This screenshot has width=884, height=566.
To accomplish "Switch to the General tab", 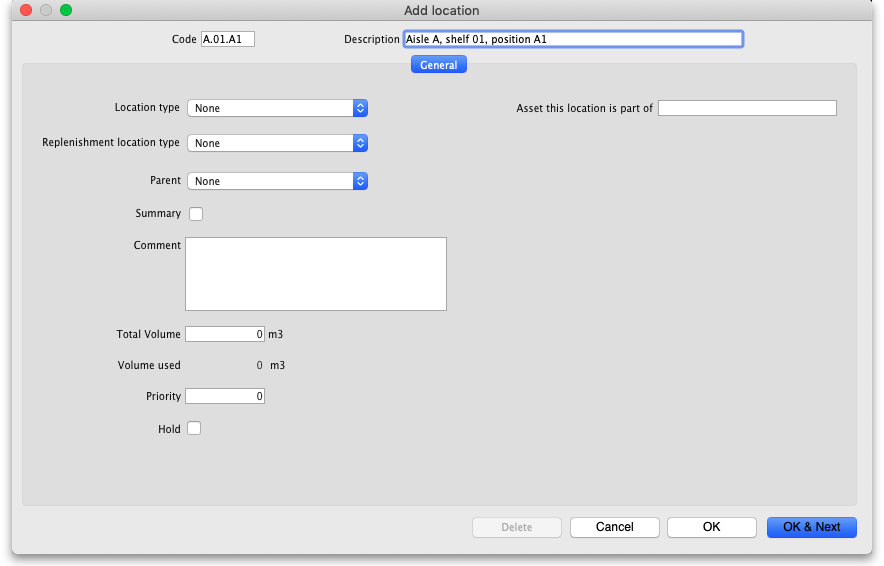I will (x=439, y=65).
